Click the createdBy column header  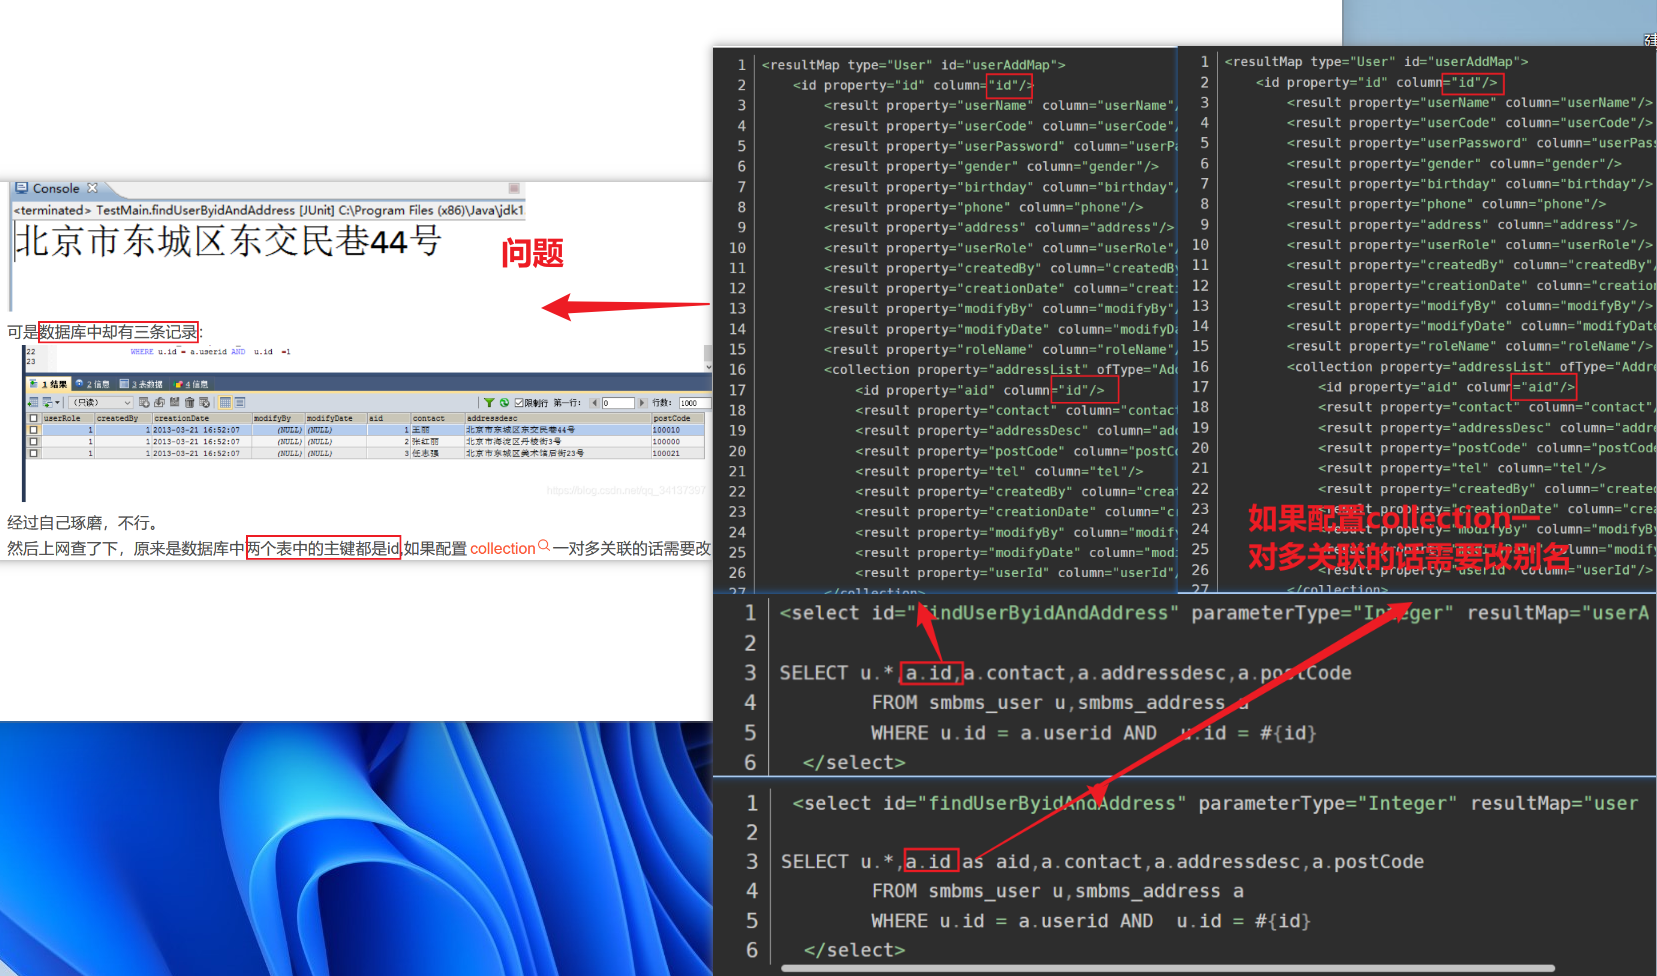pyautogui.click(x=123, y=418)
